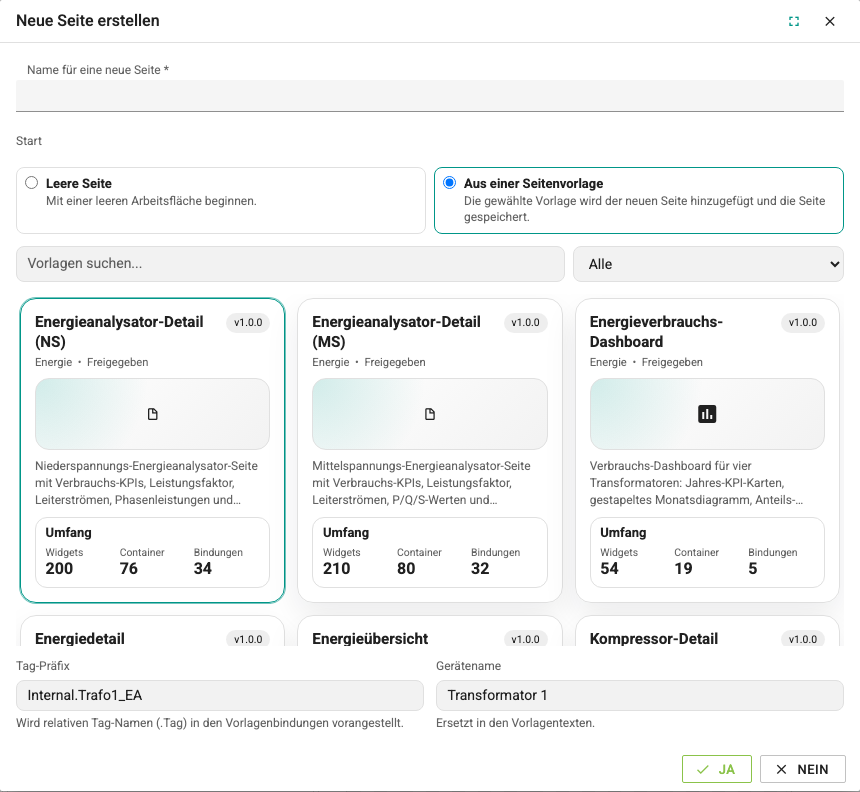Select the Aus einer Seitenvorlage radio option
Viewport: 860px width, 792px height.
(x=449, y=183)
